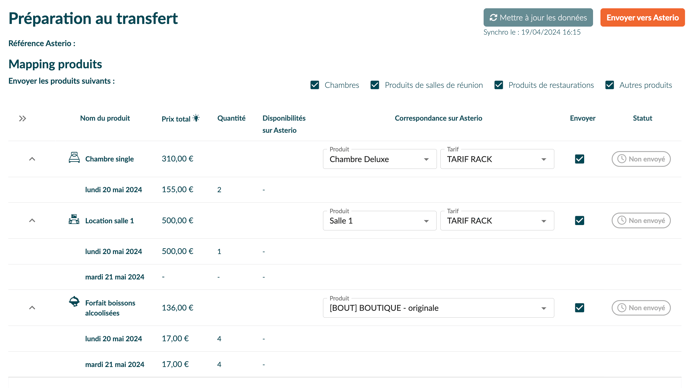Toggle Produits de restaurations checkbox
The image size is (688, 388).
point(498,85)
